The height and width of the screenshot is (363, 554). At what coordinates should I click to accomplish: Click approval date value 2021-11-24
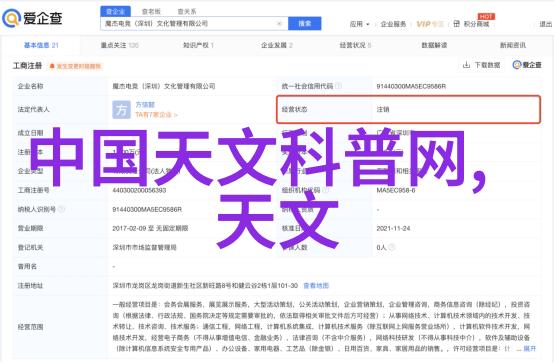pos(393,228)
